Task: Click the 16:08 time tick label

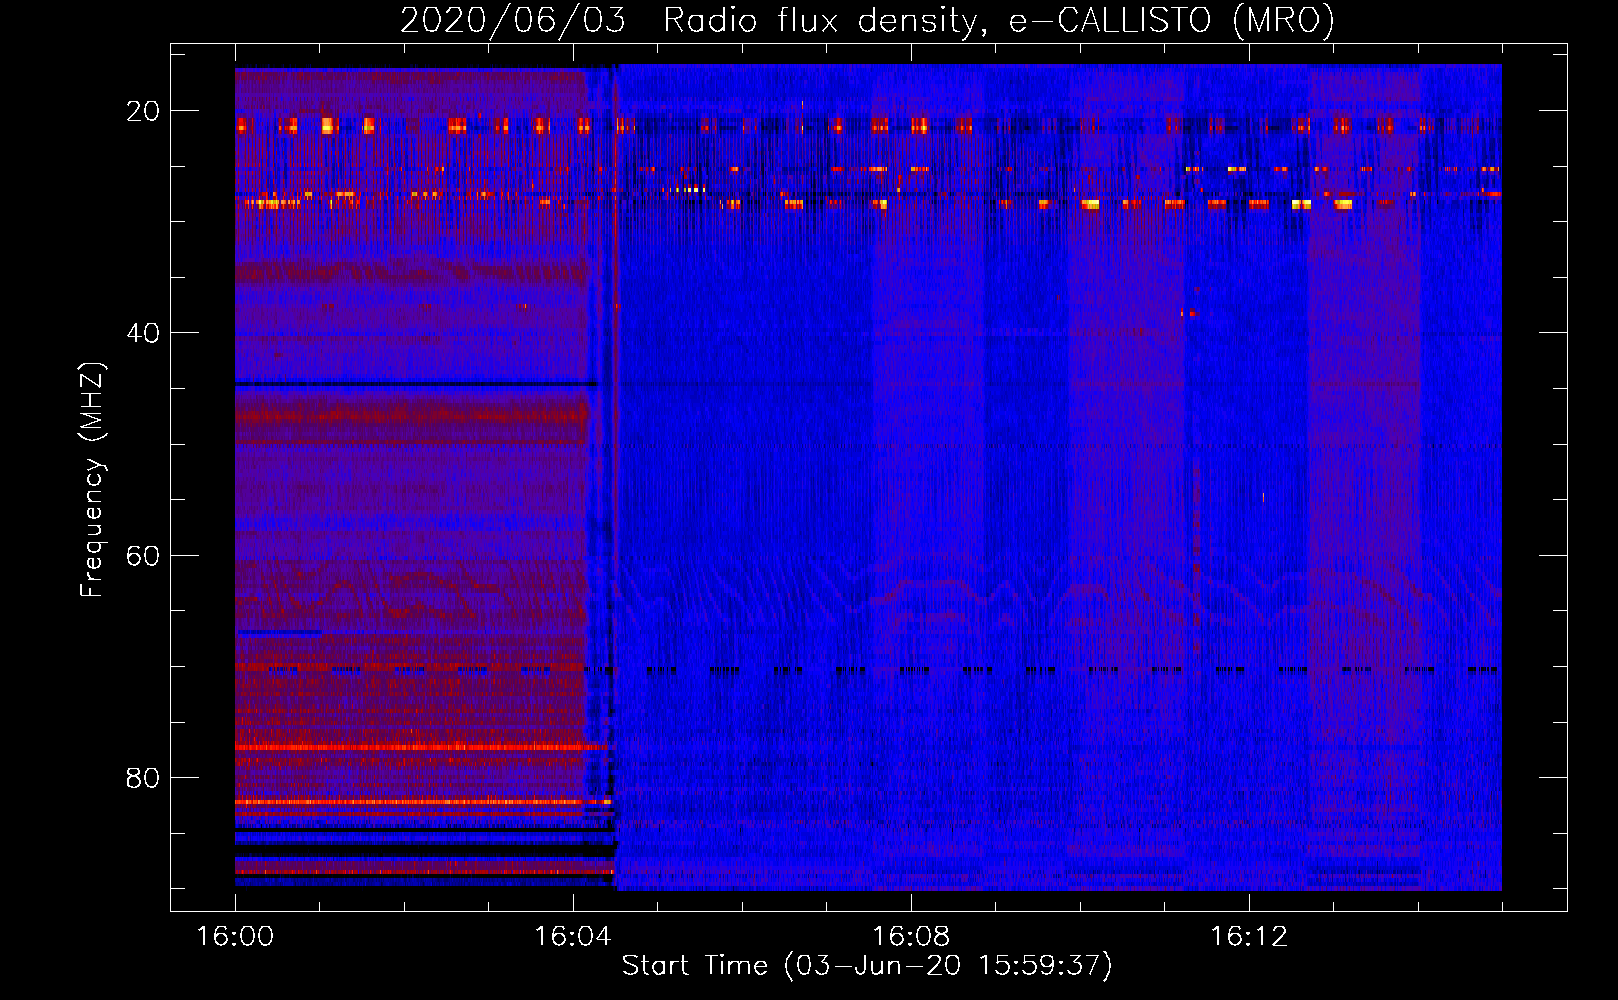Action: coord(911,937)
